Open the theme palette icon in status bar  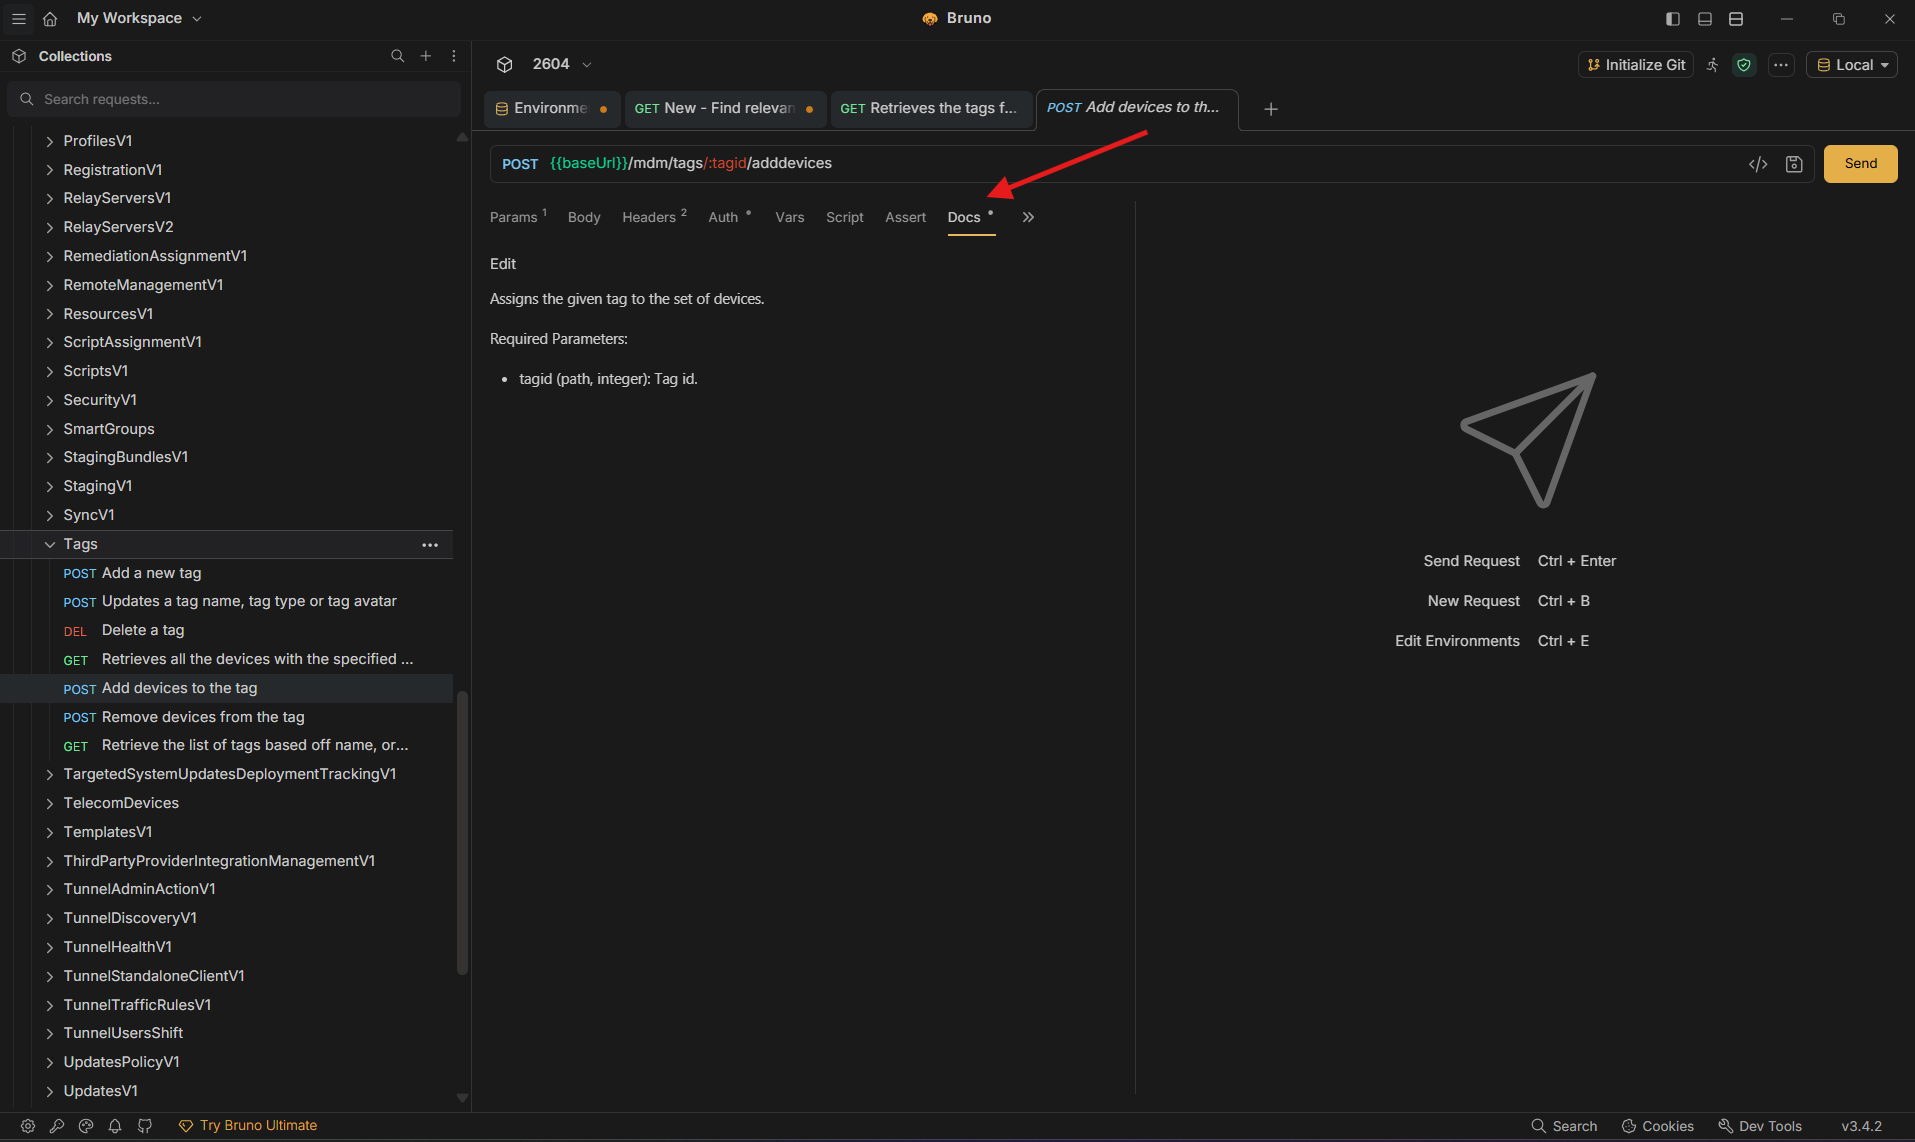(x=86, y=1126)
